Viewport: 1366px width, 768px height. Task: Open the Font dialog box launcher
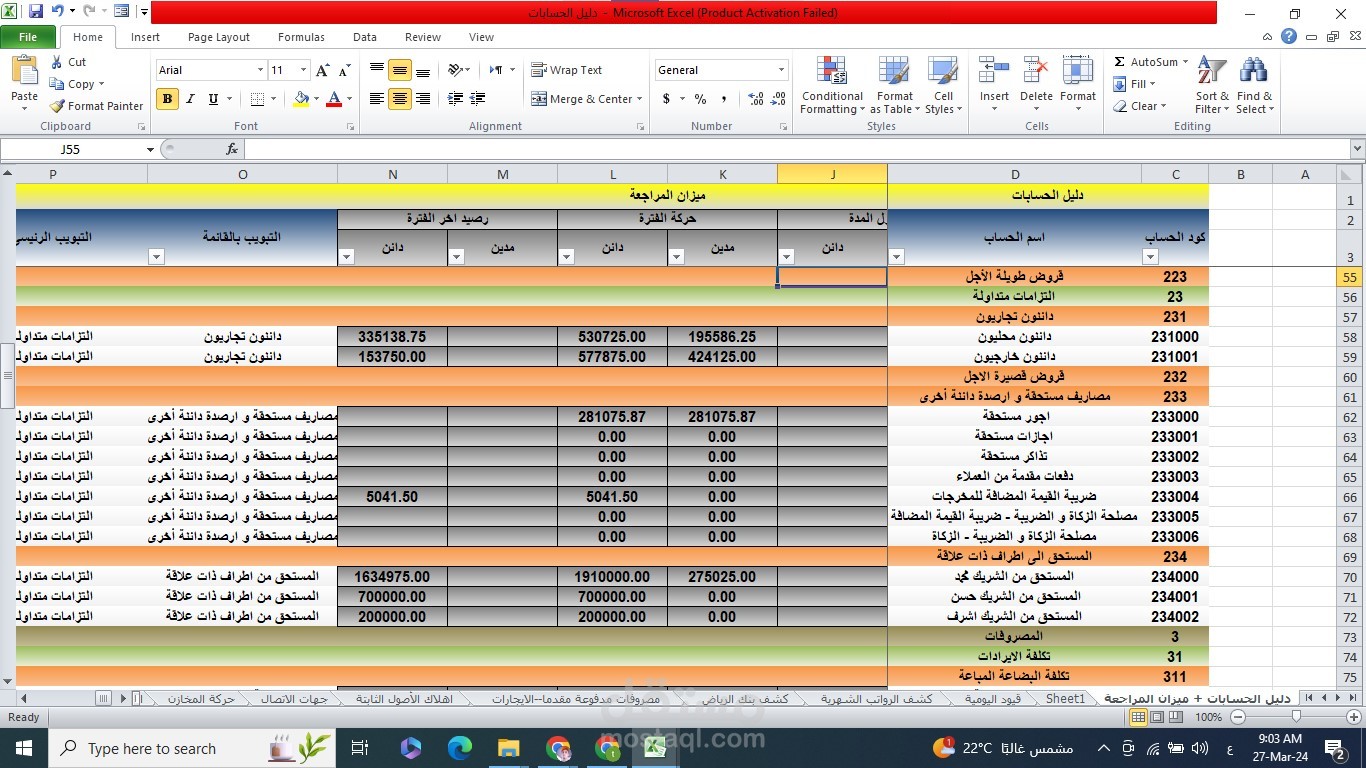point(351,127)
